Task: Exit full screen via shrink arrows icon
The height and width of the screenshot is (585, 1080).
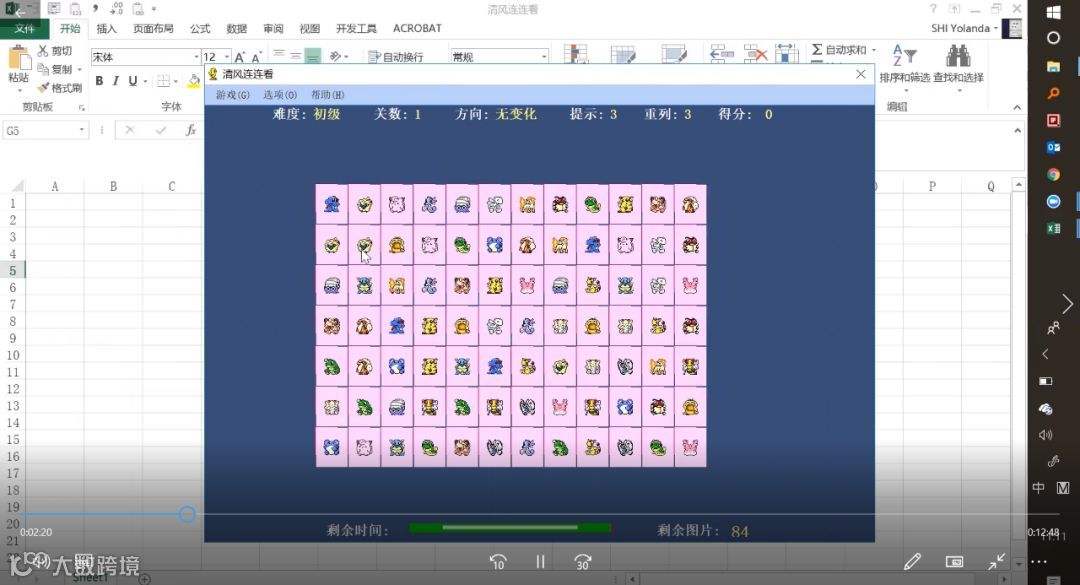Action: pos(996,562)
